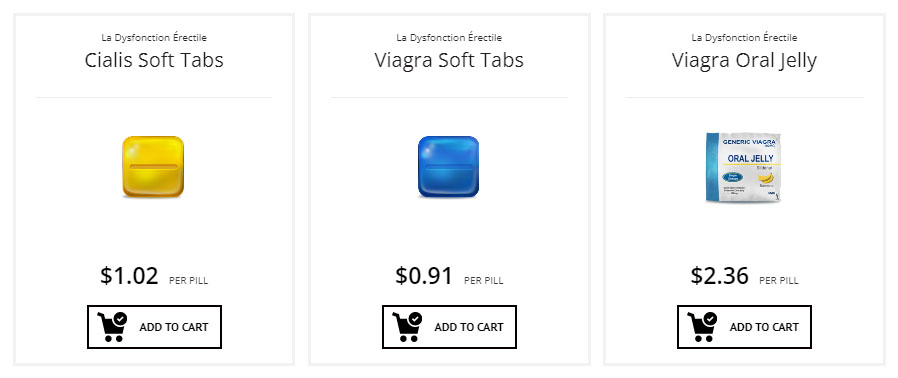Open the Viagra Oral Jelly product title
898x378 pixels.
coord(744,60)
